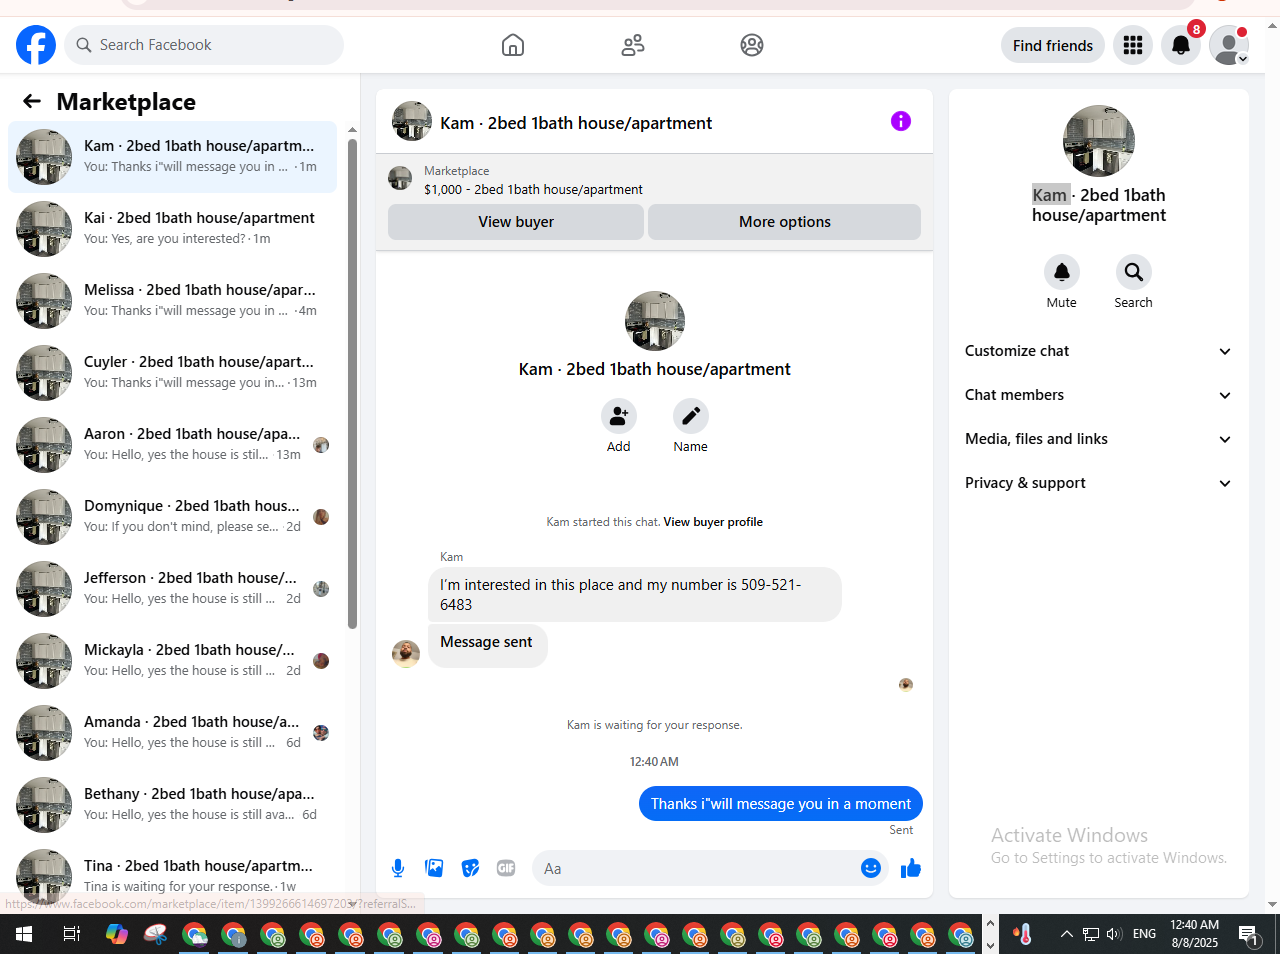Mute the conversation with the bell icon
This screenshot has width=1280, height=954.
[1062, 272]
